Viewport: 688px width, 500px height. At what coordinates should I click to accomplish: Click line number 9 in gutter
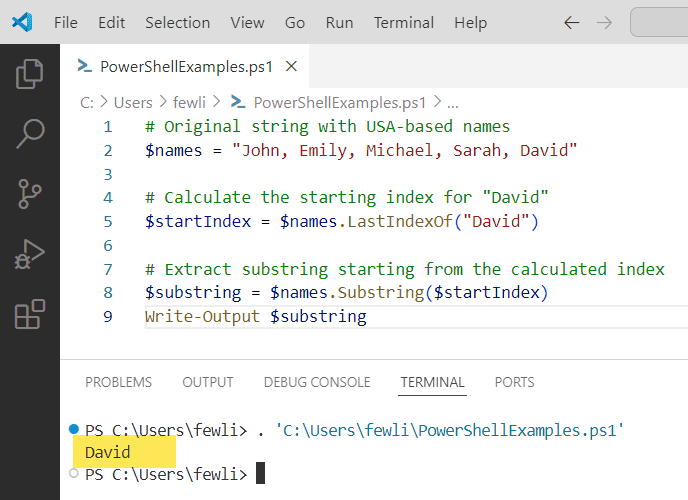click(x=108, y=316)
